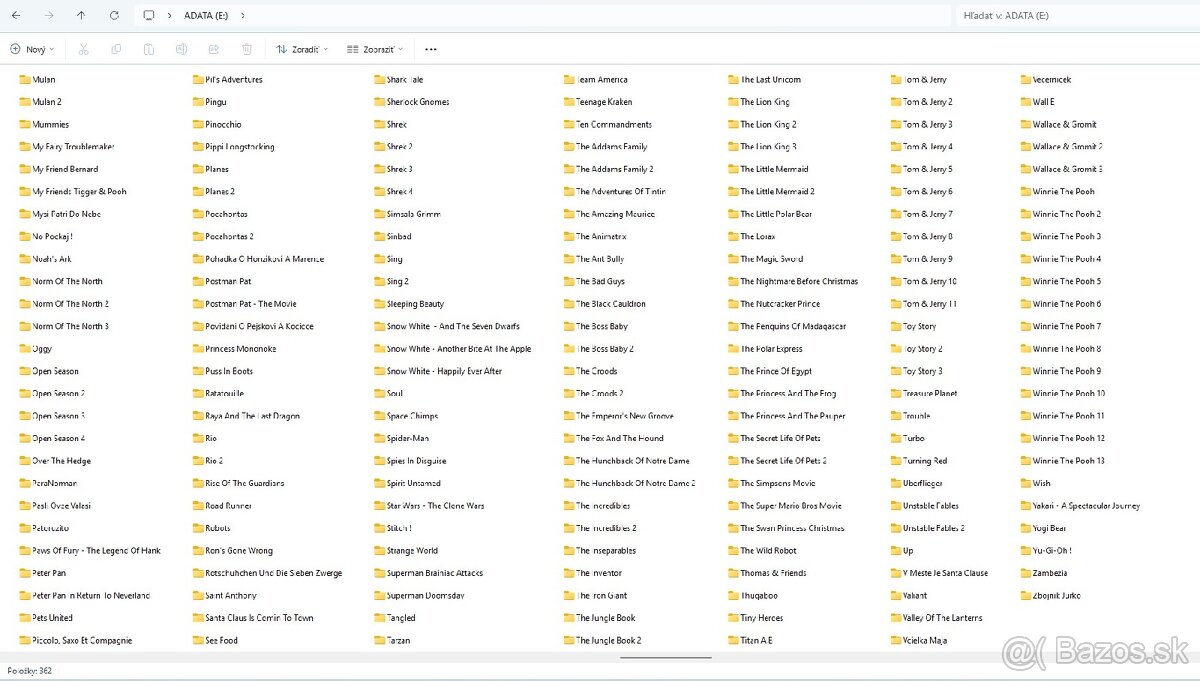Click the Delete trash can icon
1200x681 pixels.
(x=247, y=49)
